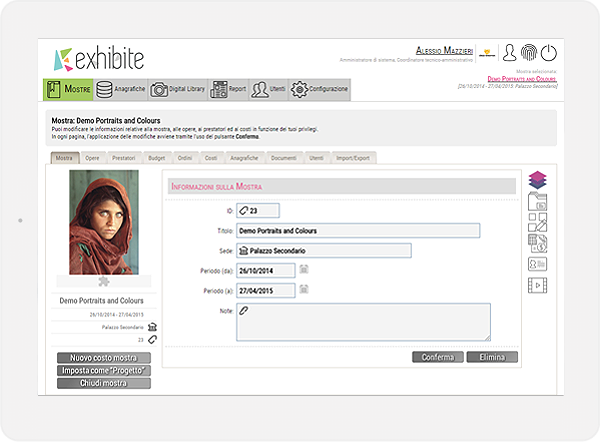
Task: Open the Digital Library section
Action: [x=178, y=90]
